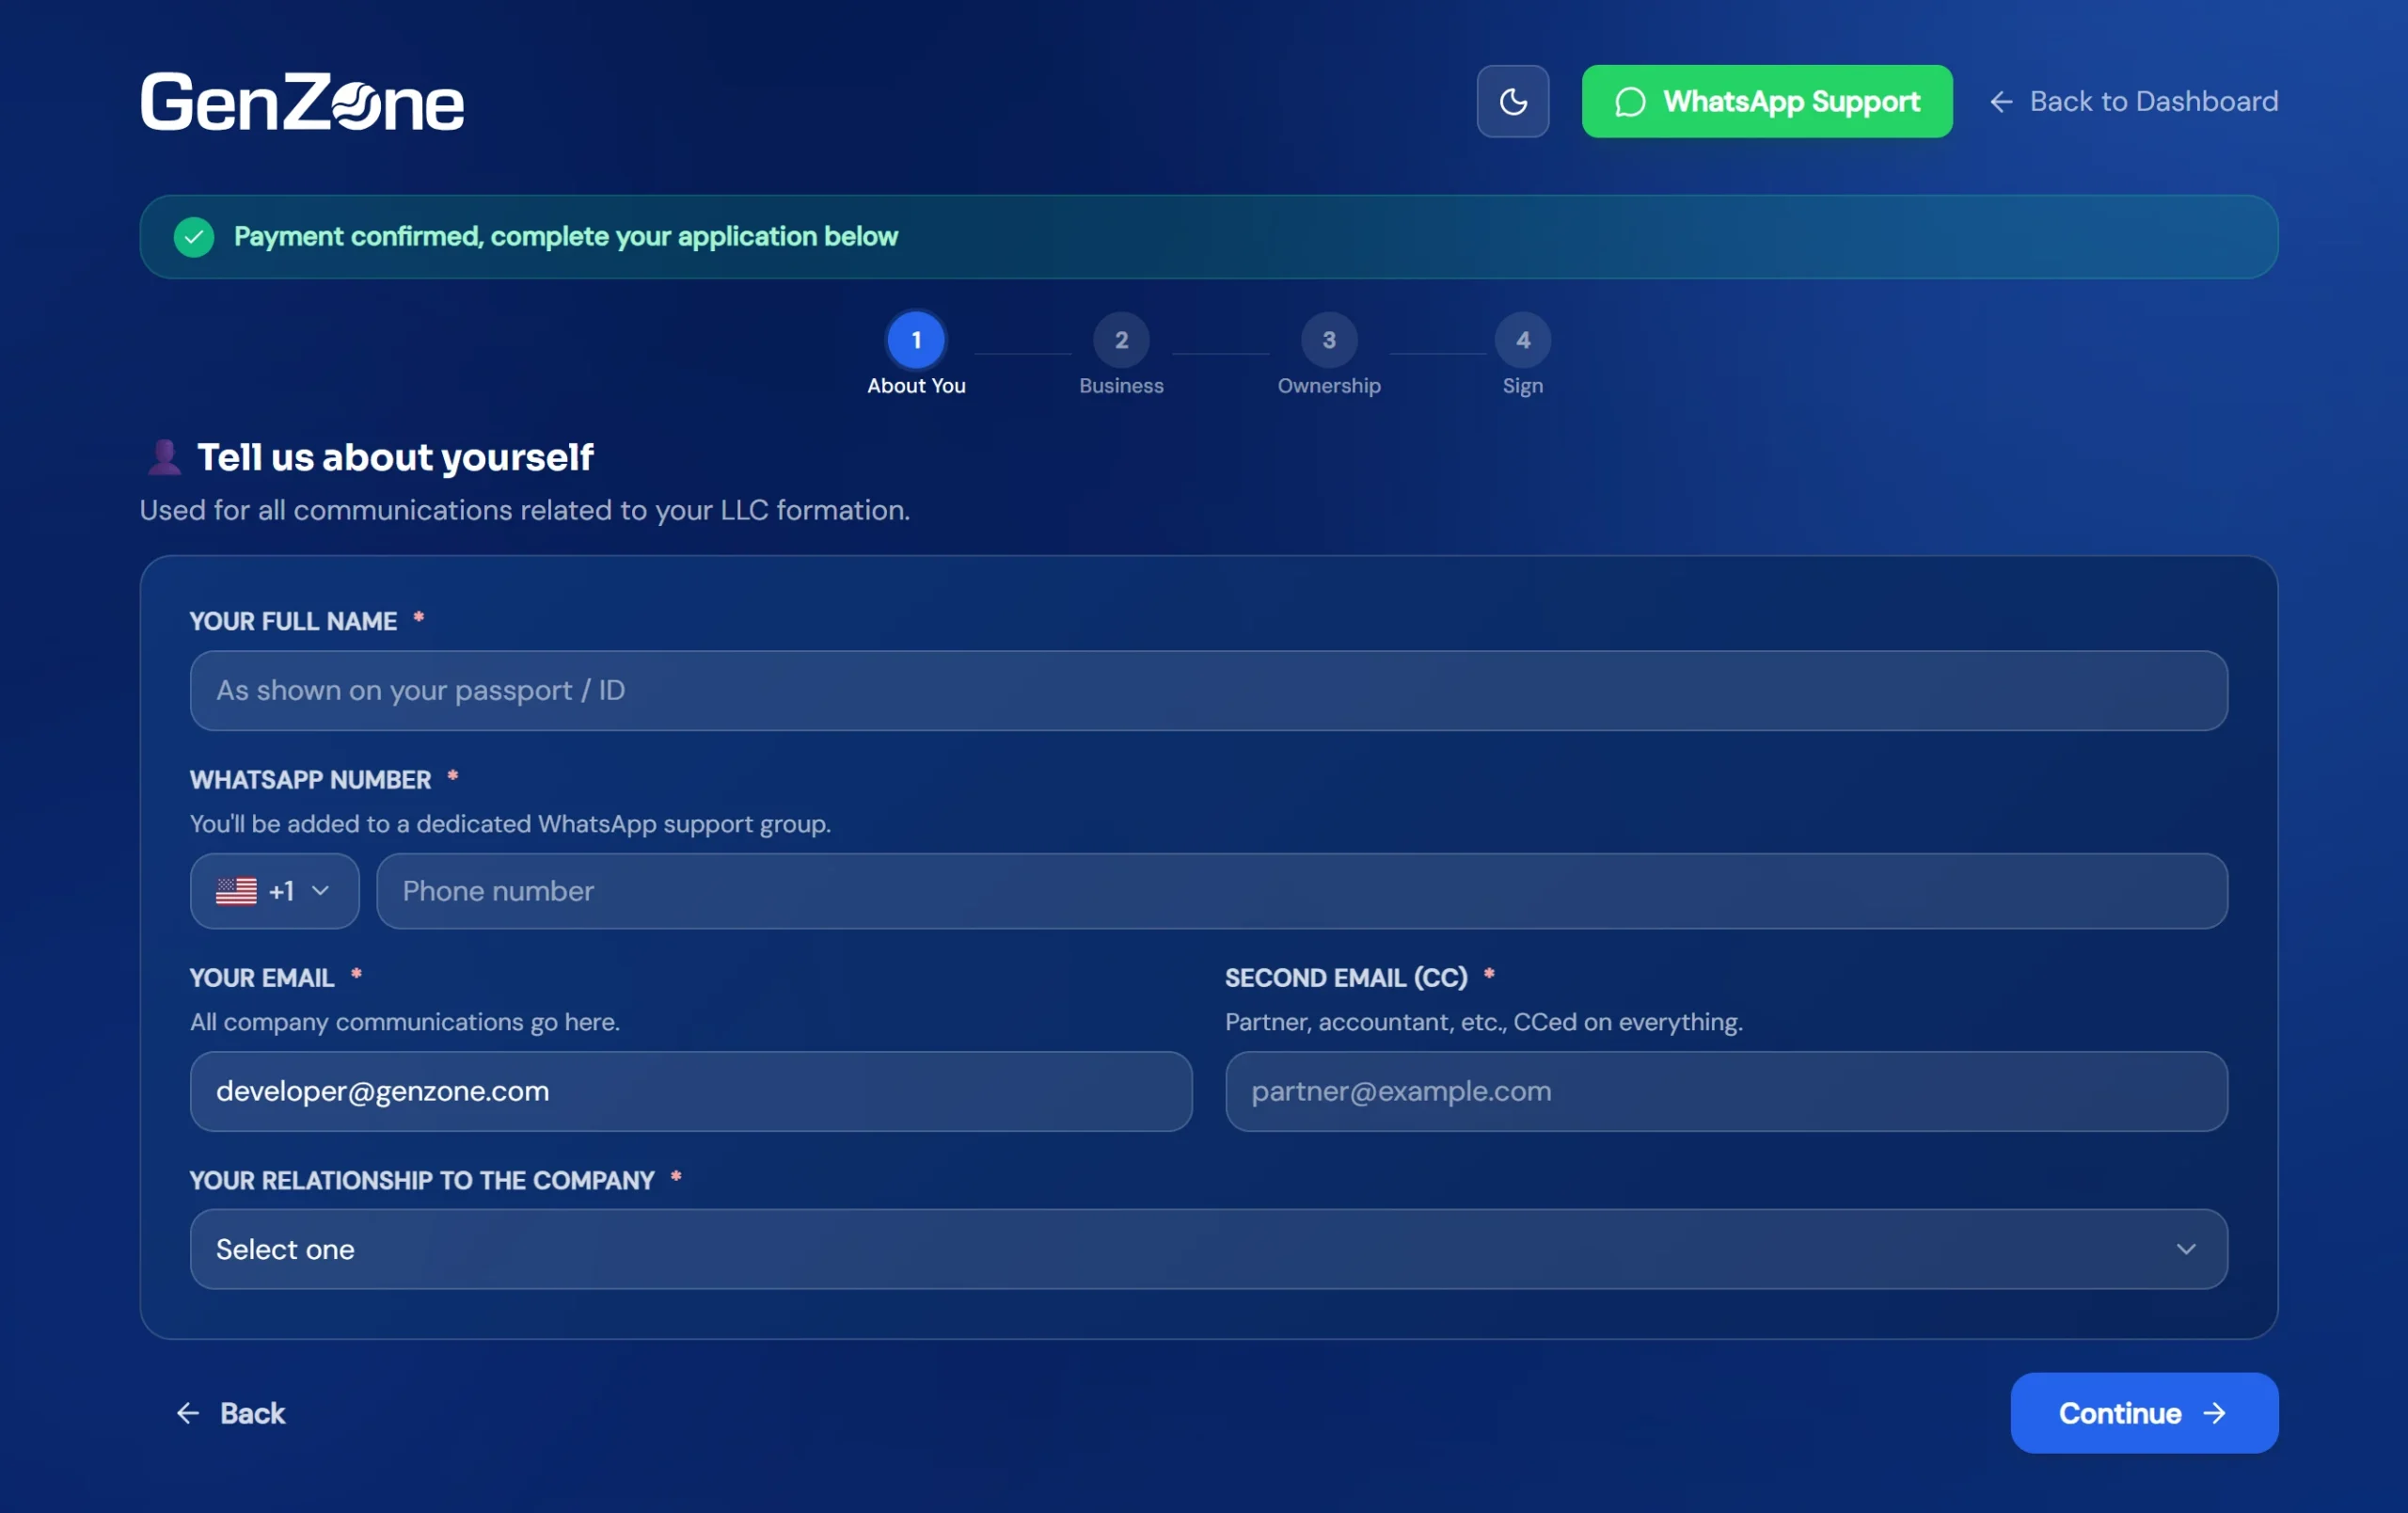Image resolution: width=2408 pixels, height=1513 pixels.
Task: Click the 'Tell us about yourself' heading
Action: click(395, 457)
